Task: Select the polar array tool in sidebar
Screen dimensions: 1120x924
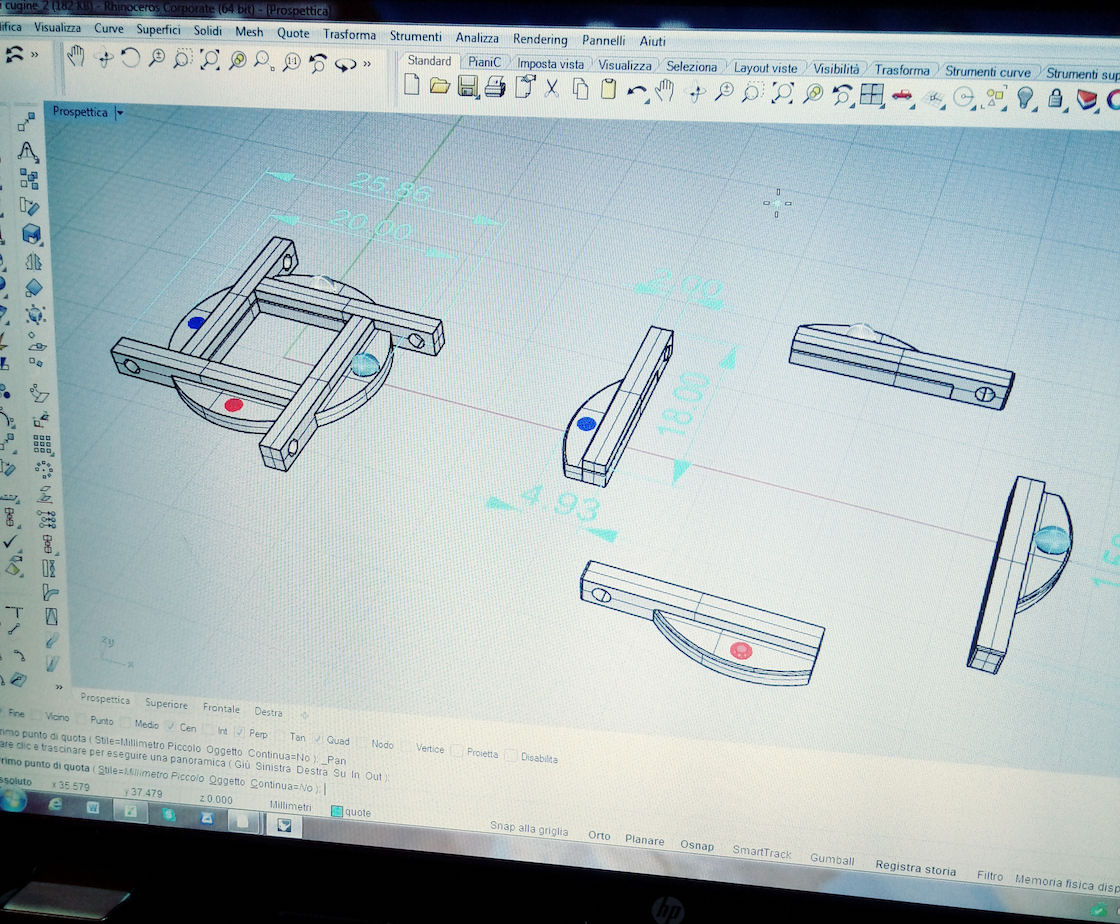Action: point(44,469)
